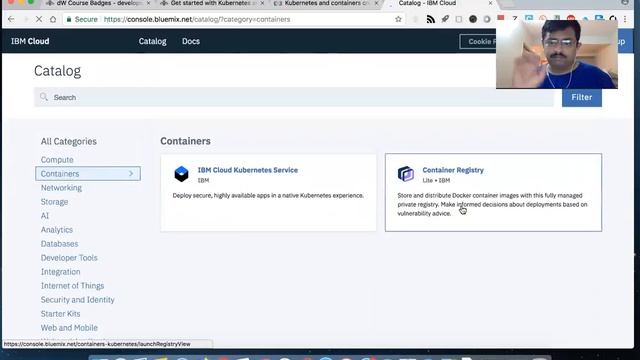Image resolution: width=640 pixels, height=360 pixels.
Task: Focus the catalog Search field
Action: click(294, 97)
